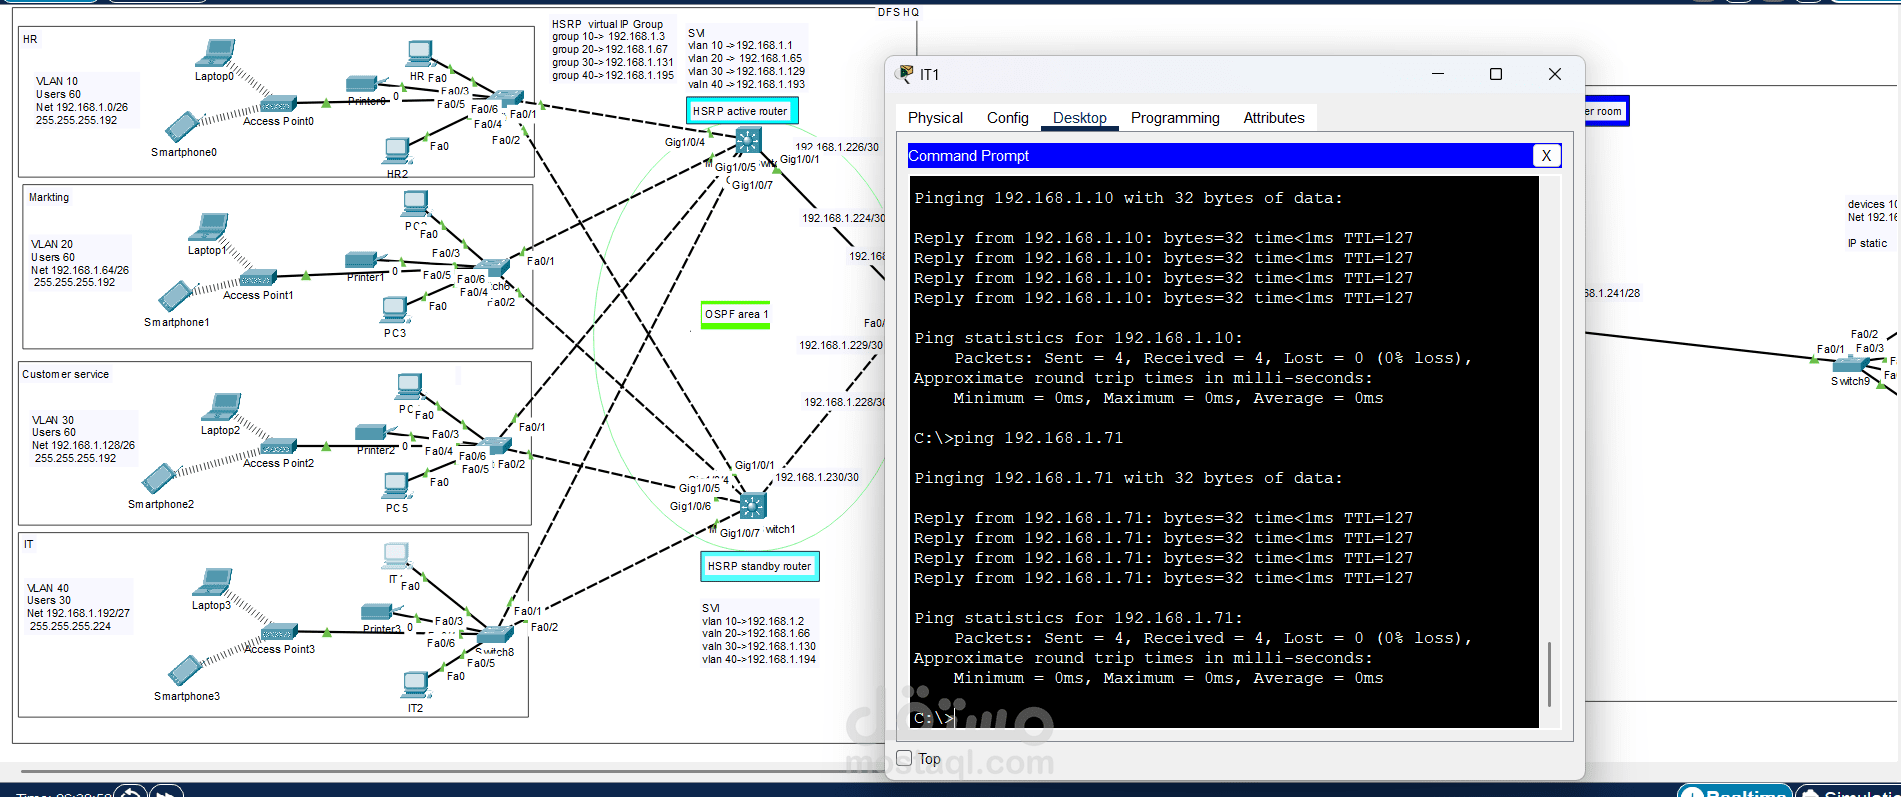Image resolution: width=1901 pixels, height=797 pixels.
Task: Click the Printer3 icon
Action: click(377, 613)
